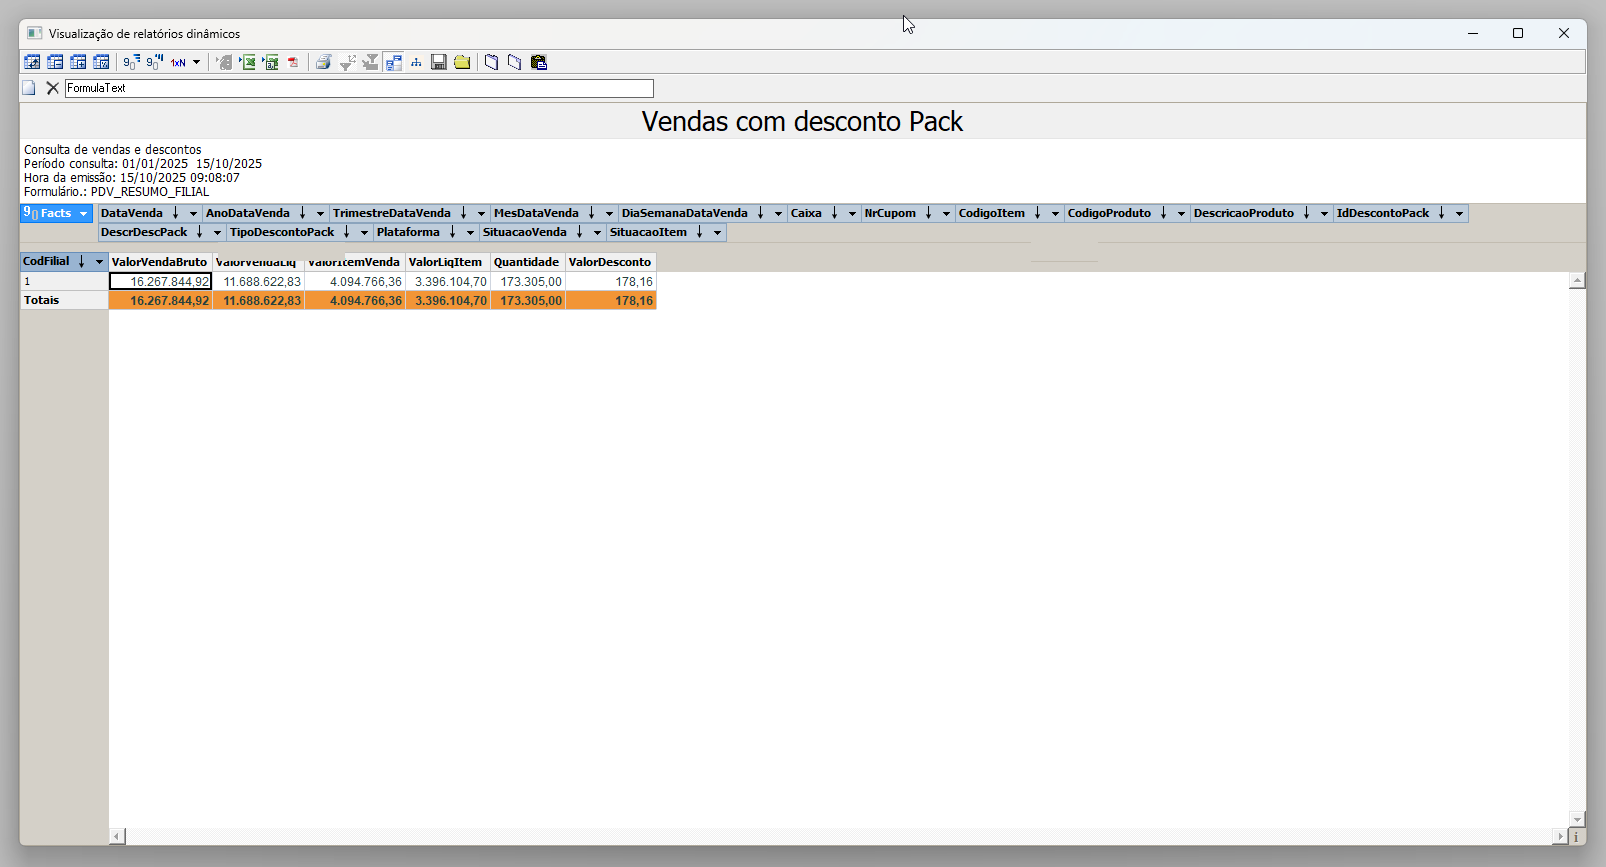
Task: Toggle the highlighted layout panel button
Action: click(393, 62)
